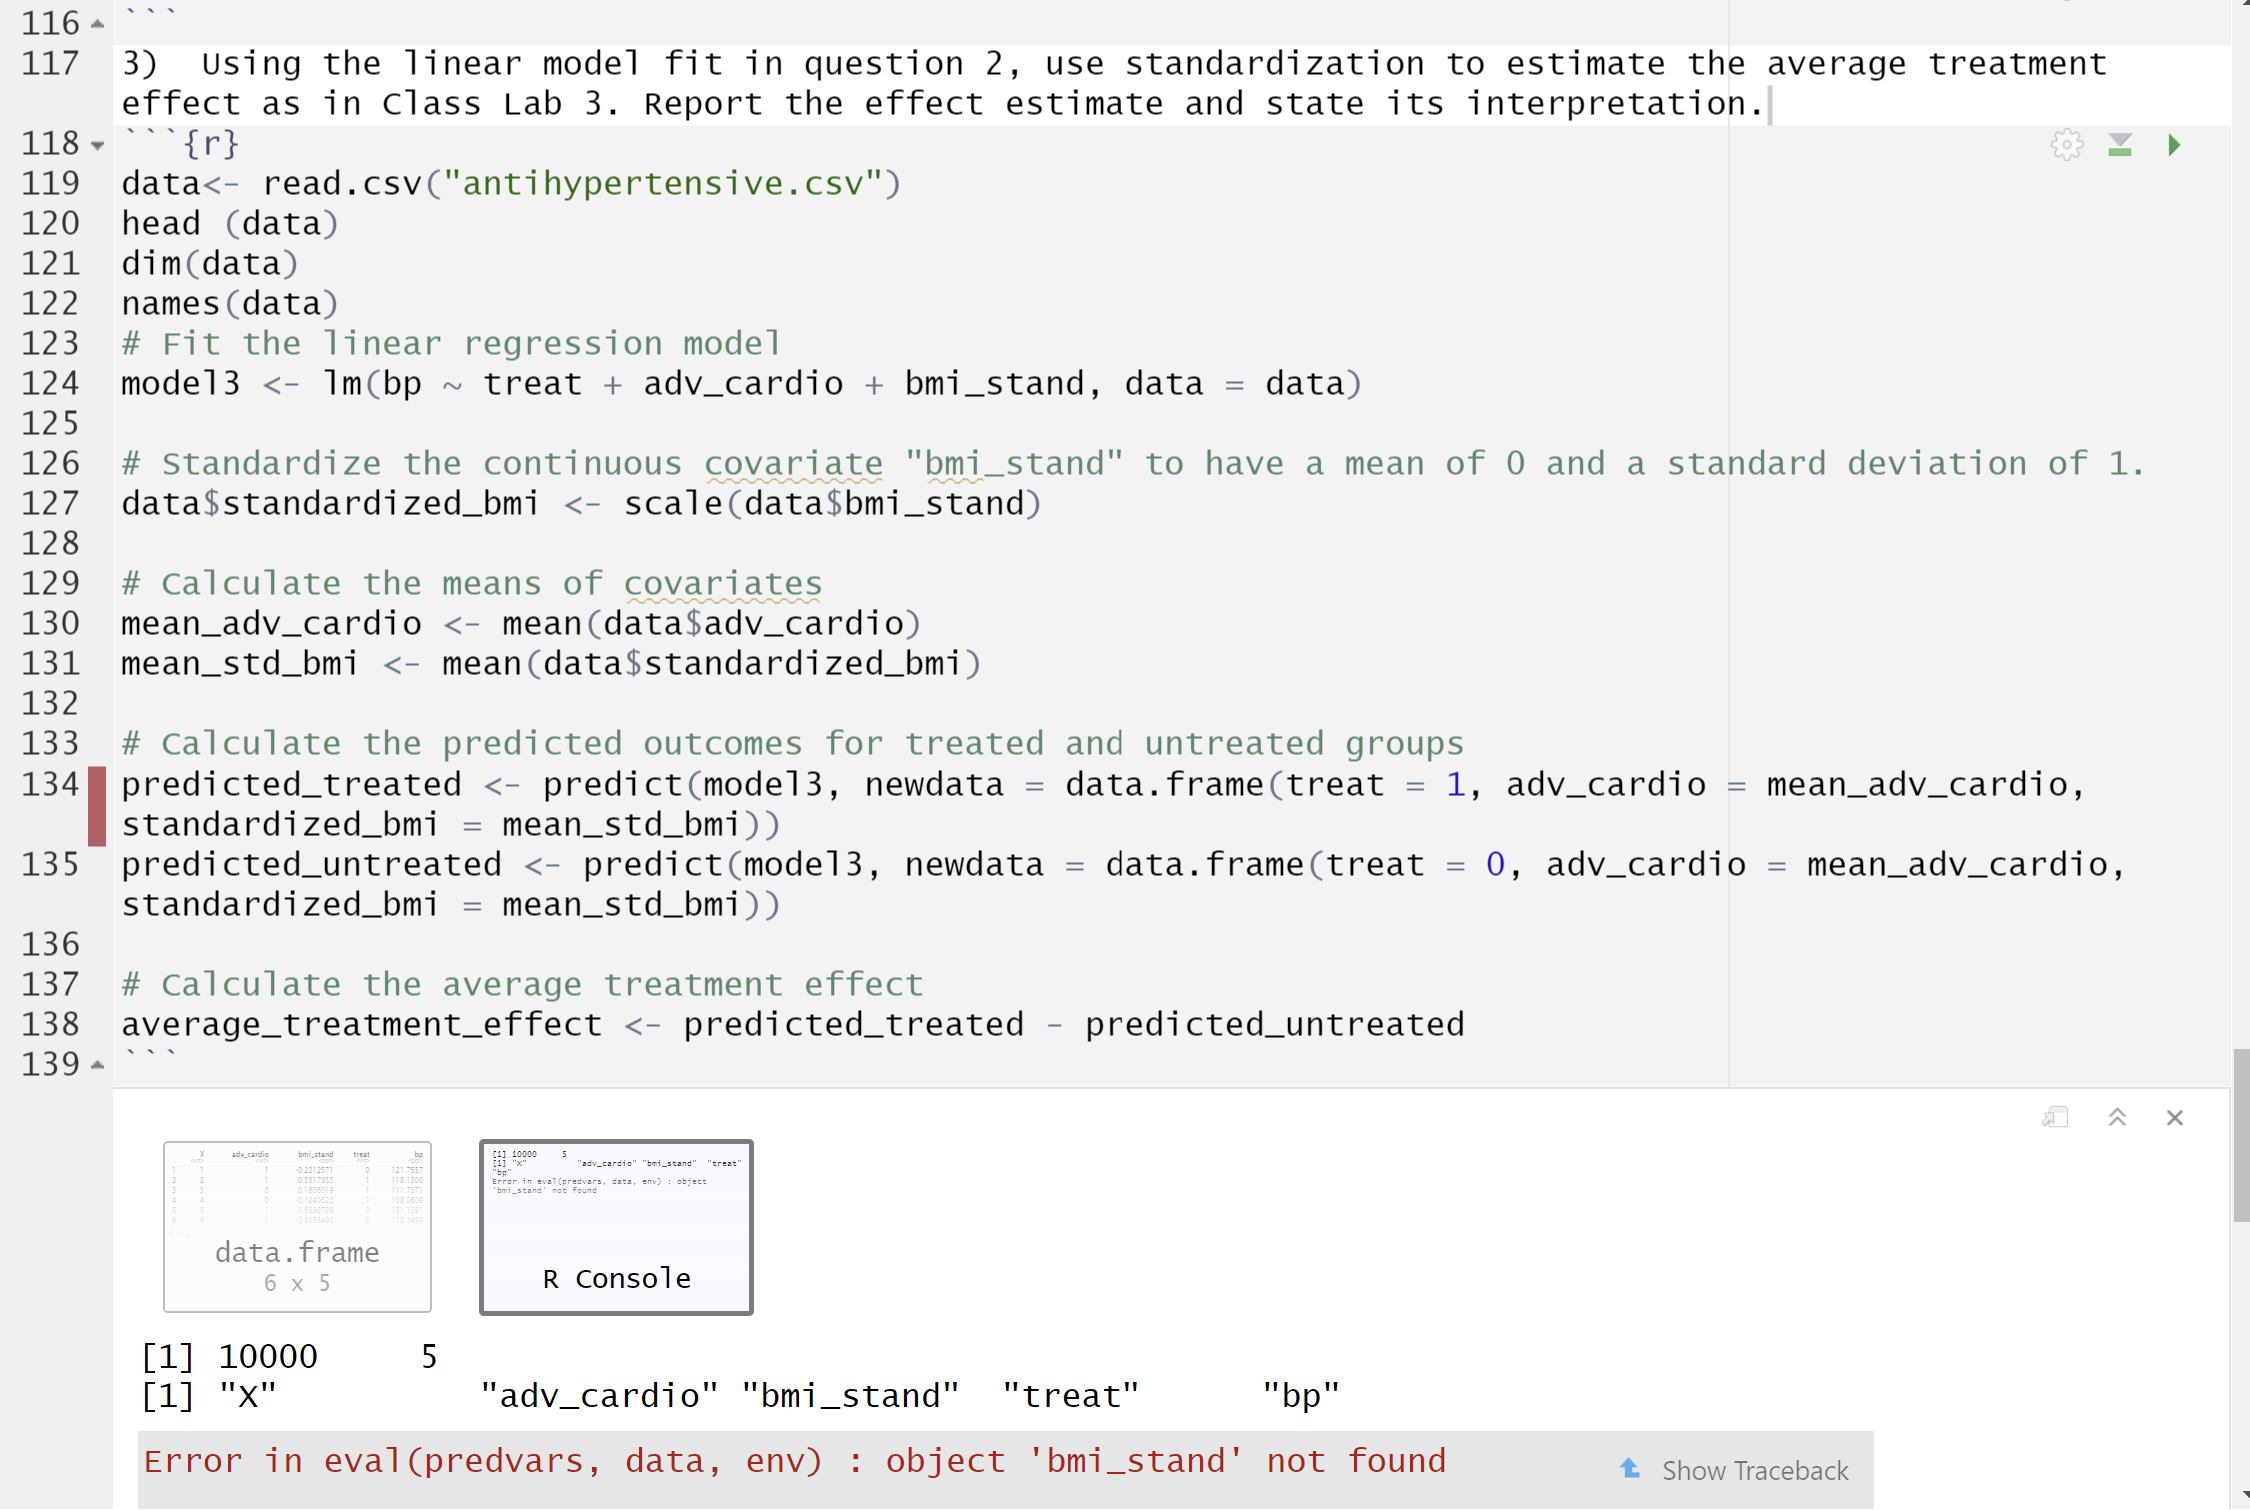Collapse the chunk at line 118

coord(97,146)
